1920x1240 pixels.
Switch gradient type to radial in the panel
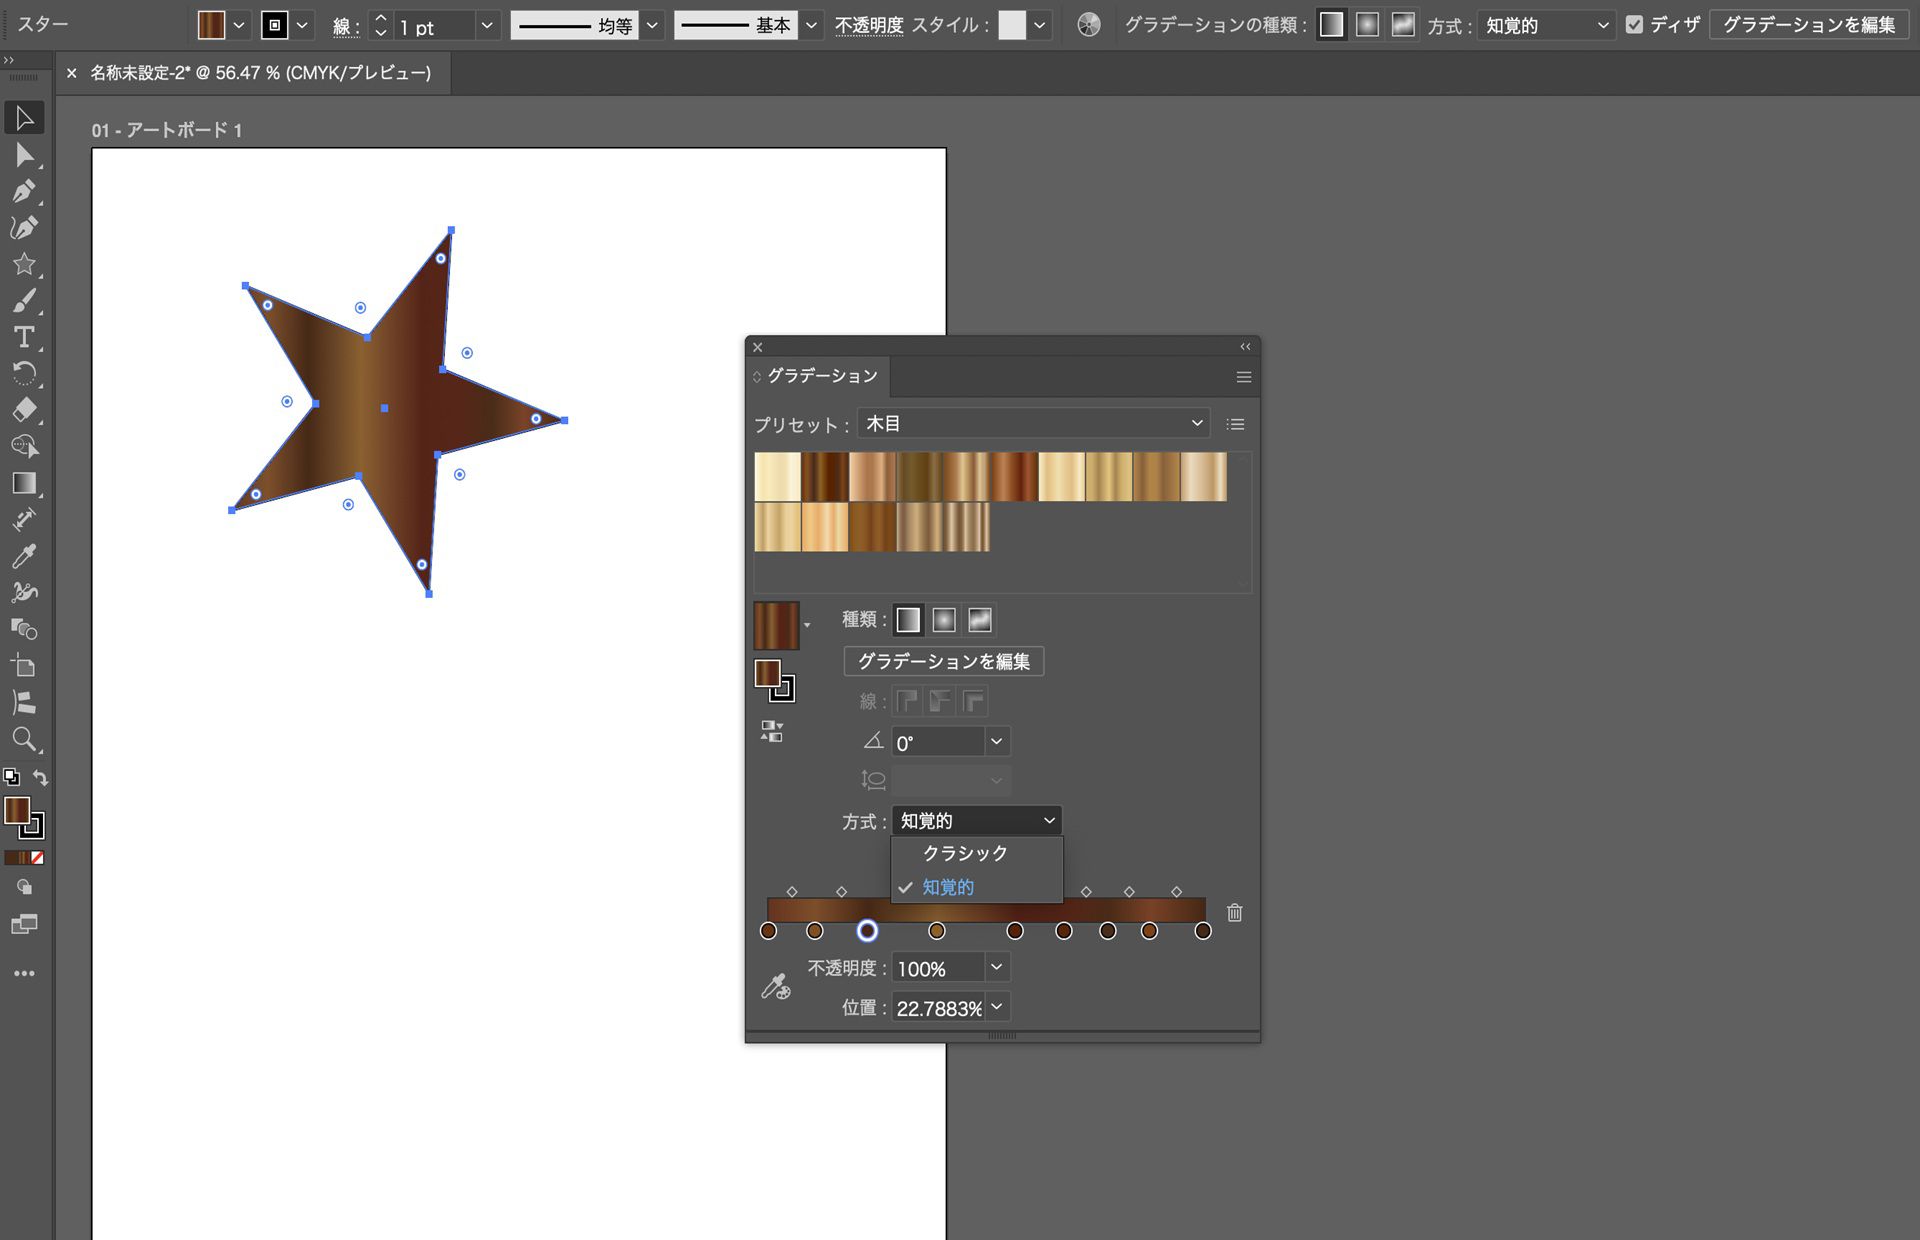pos(944,620)
